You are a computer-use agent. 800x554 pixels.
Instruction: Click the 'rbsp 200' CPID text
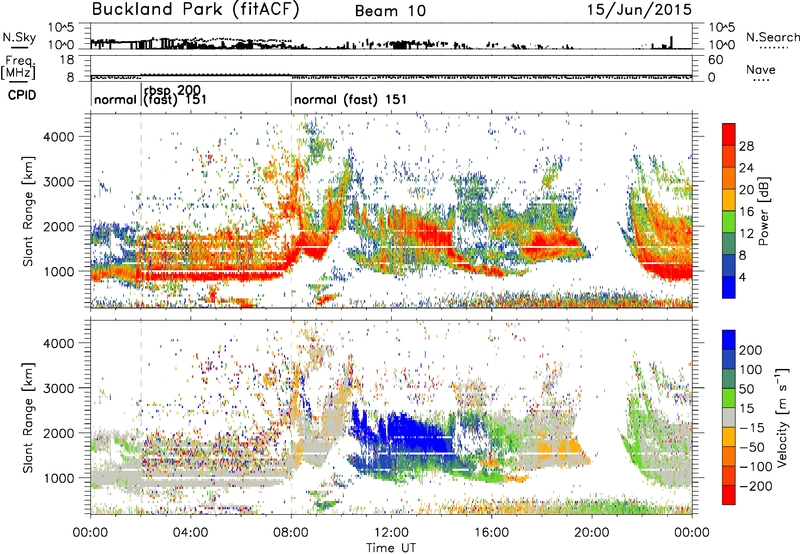coord(172,90)
